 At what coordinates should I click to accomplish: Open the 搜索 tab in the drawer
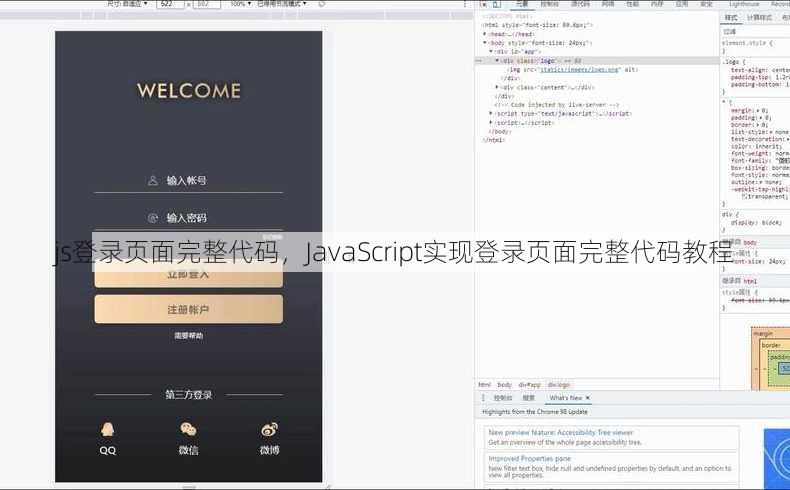pyautogui.click(x=528, y=398)
